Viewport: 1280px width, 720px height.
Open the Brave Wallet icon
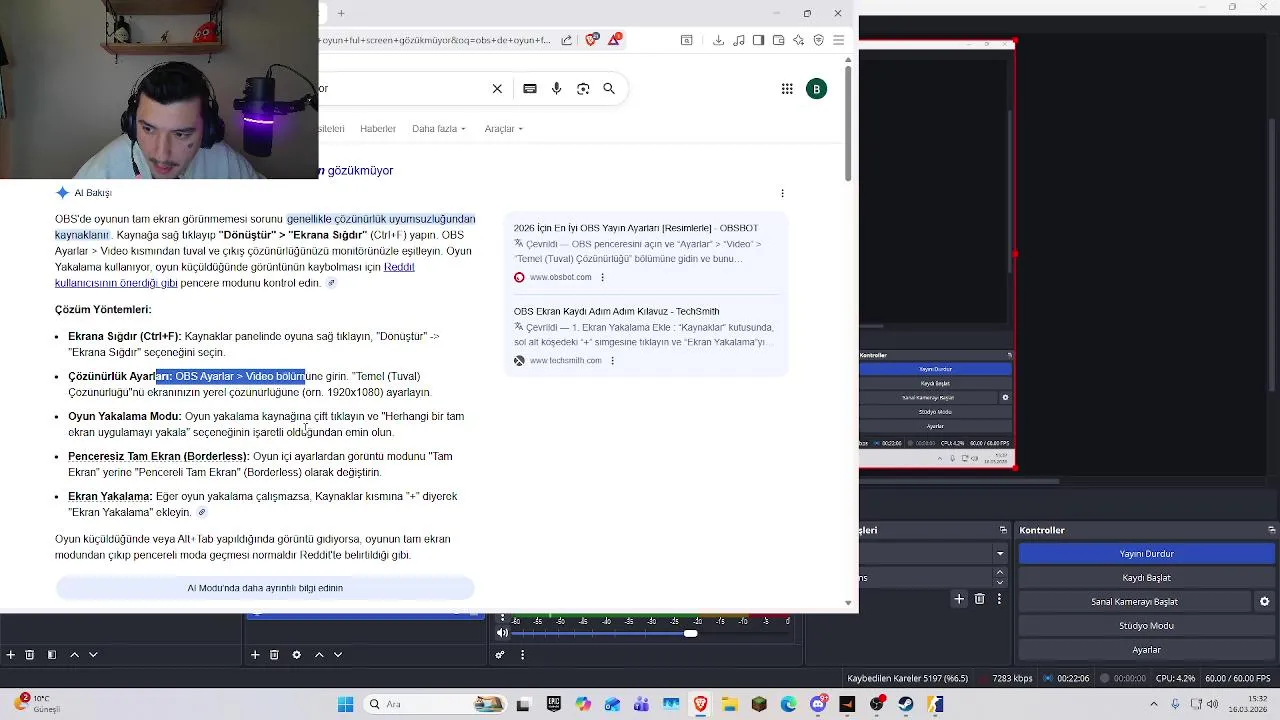pyautogui.click(x=778, y=40)
